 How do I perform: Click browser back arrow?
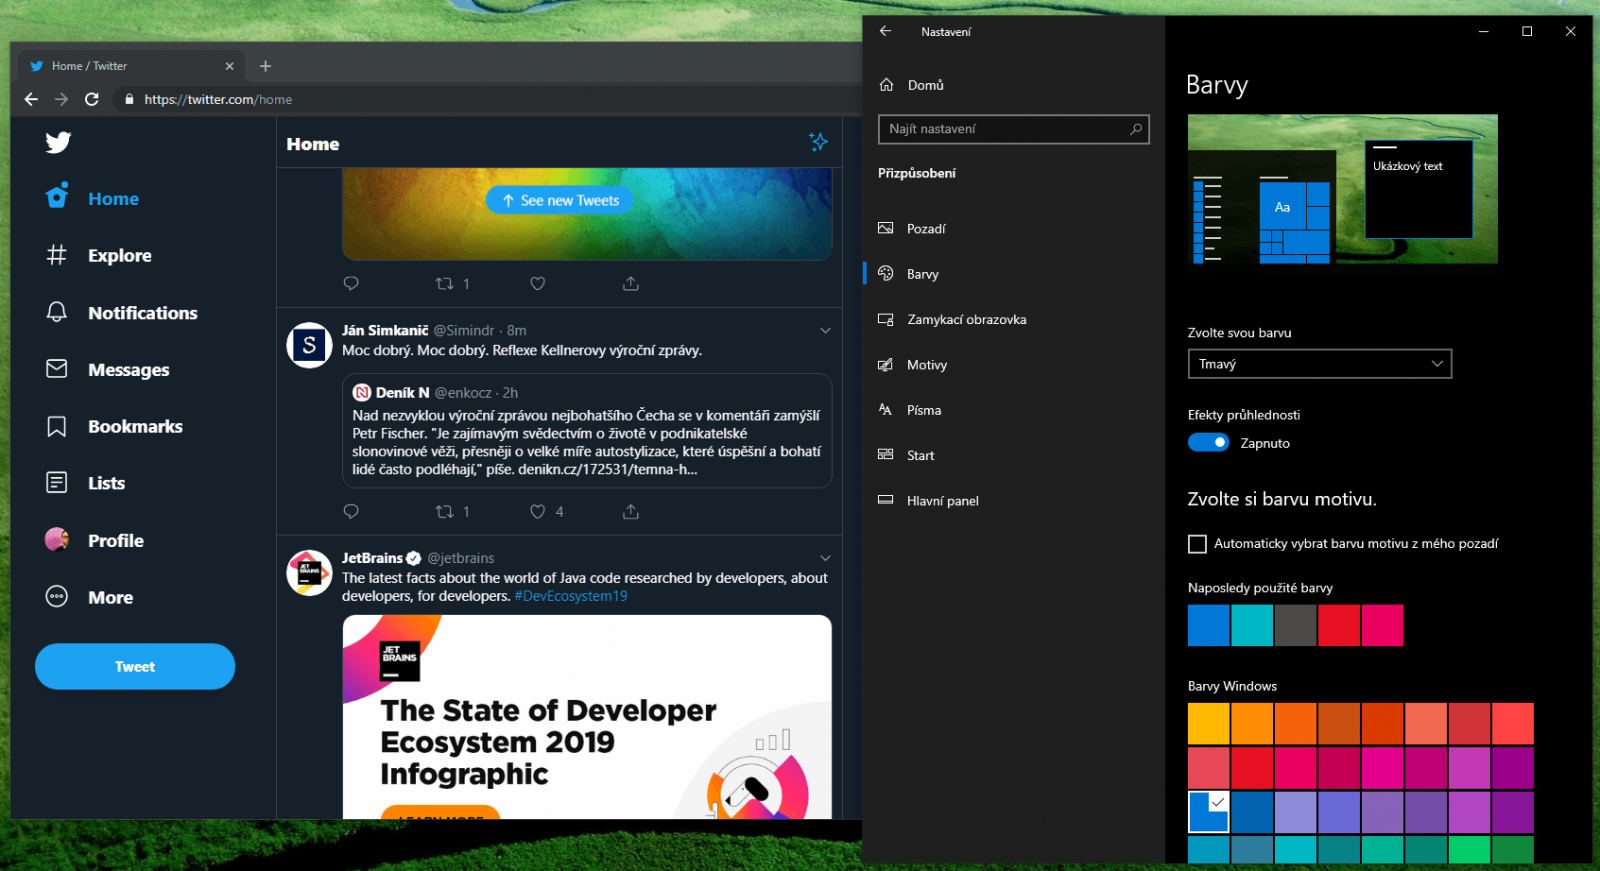[x=31, y=99]
